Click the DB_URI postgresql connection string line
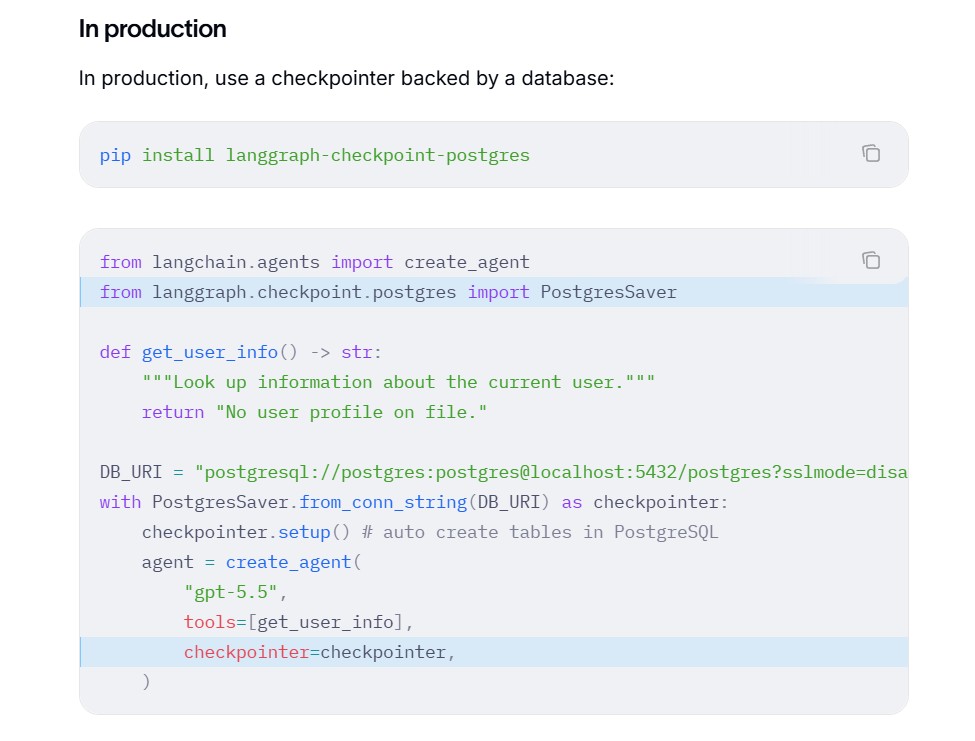 [x=504, y=472]
